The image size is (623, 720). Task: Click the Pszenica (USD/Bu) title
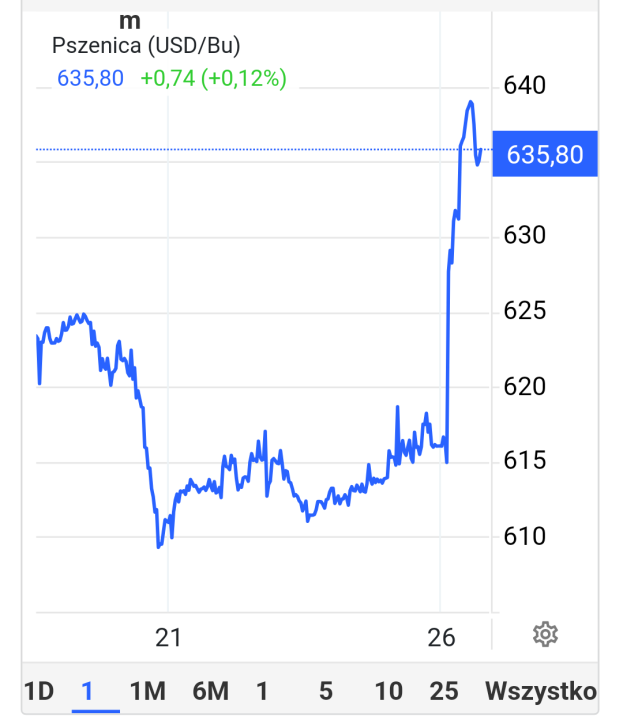[x=146, y=45]
